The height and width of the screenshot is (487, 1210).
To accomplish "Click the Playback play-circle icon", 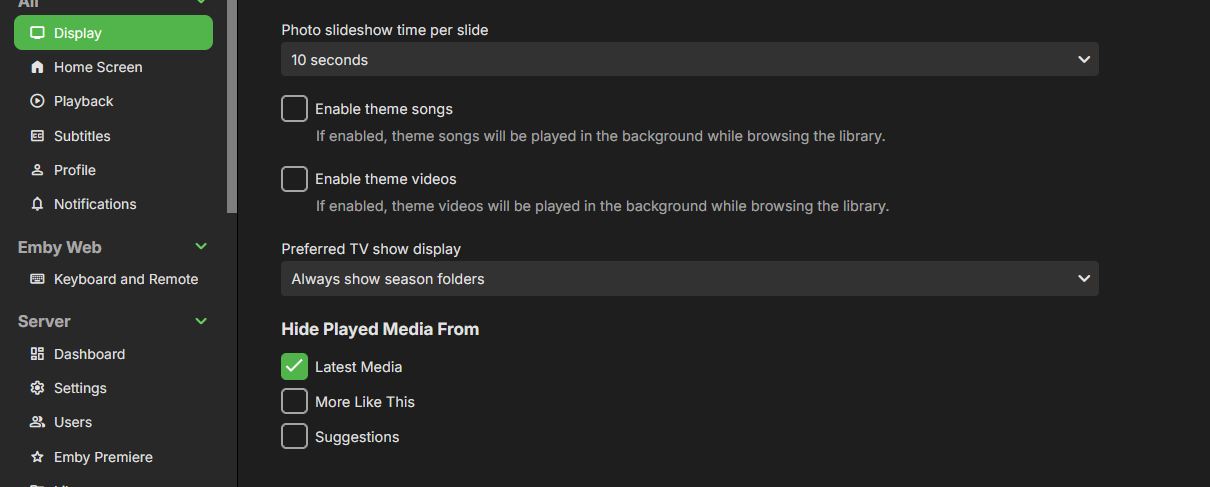I will (x=38, y=101).
